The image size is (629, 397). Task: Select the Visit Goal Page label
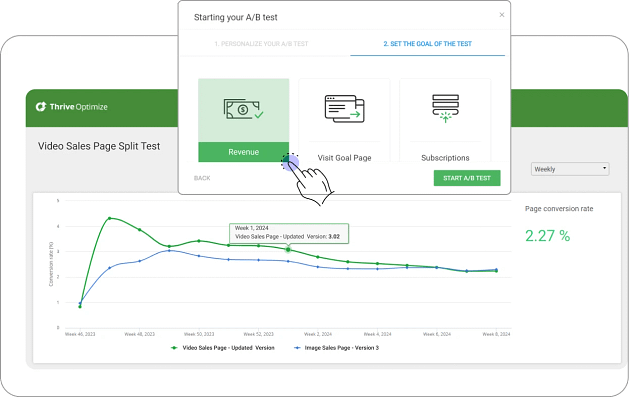[x=344, y=158]
